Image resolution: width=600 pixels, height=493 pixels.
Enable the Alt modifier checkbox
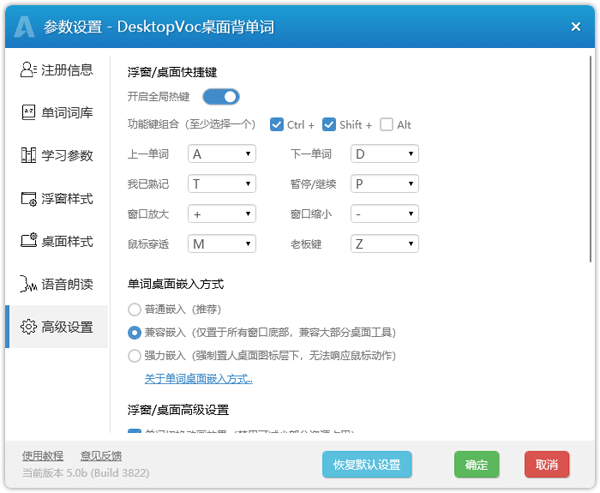(x=386, y=125)
